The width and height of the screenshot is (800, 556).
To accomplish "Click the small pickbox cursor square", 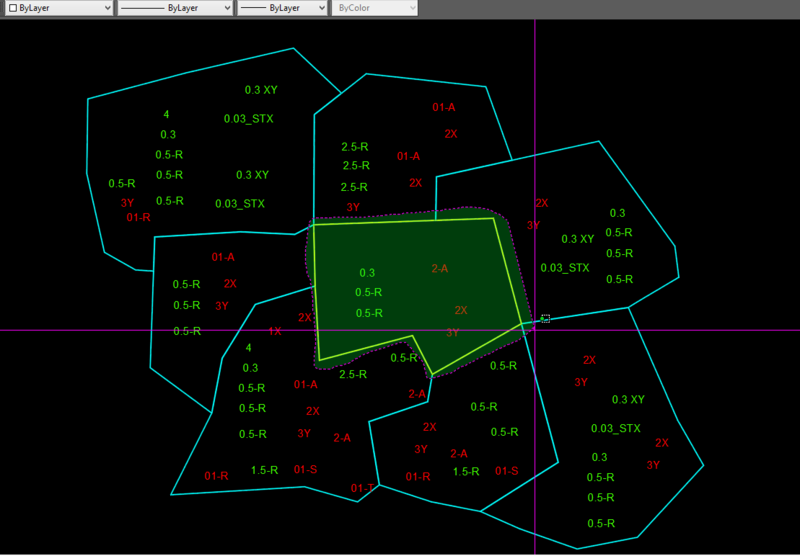I will point(546,319).
